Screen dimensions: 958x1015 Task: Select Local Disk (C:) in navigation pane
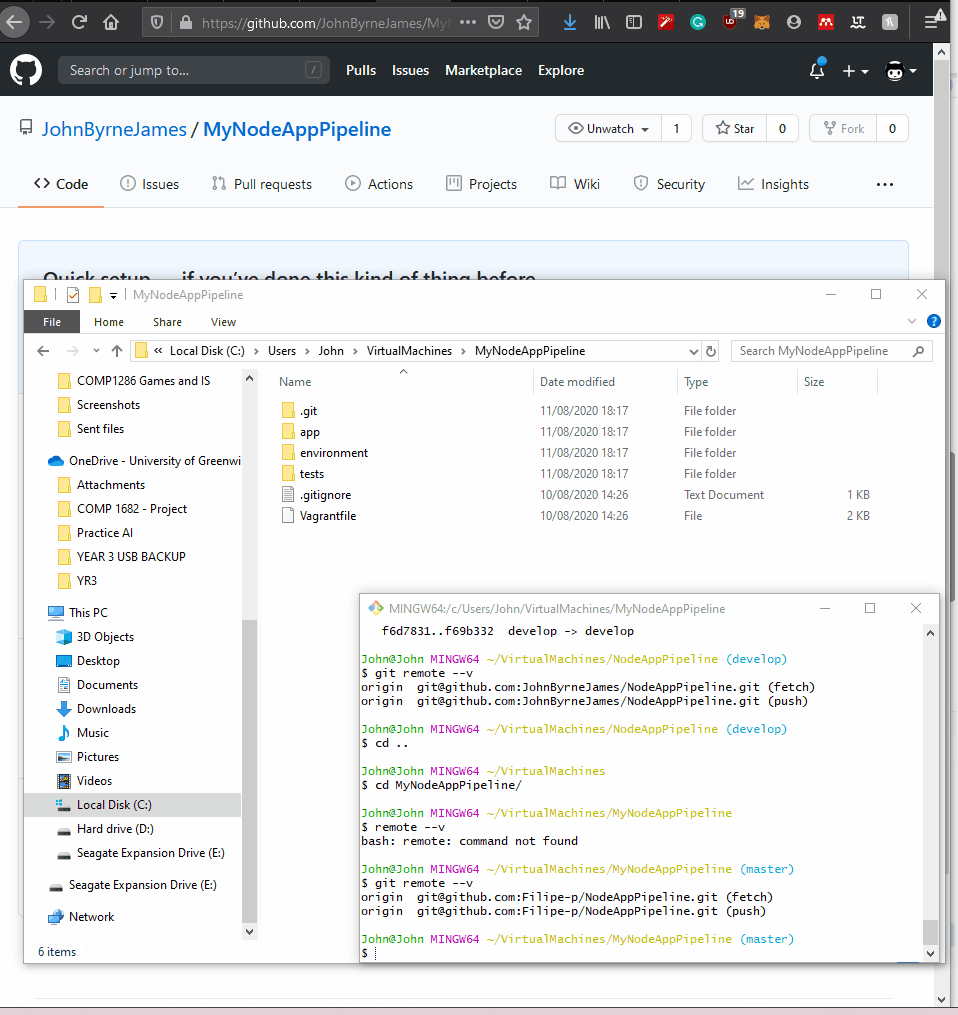tap(114, 805)
